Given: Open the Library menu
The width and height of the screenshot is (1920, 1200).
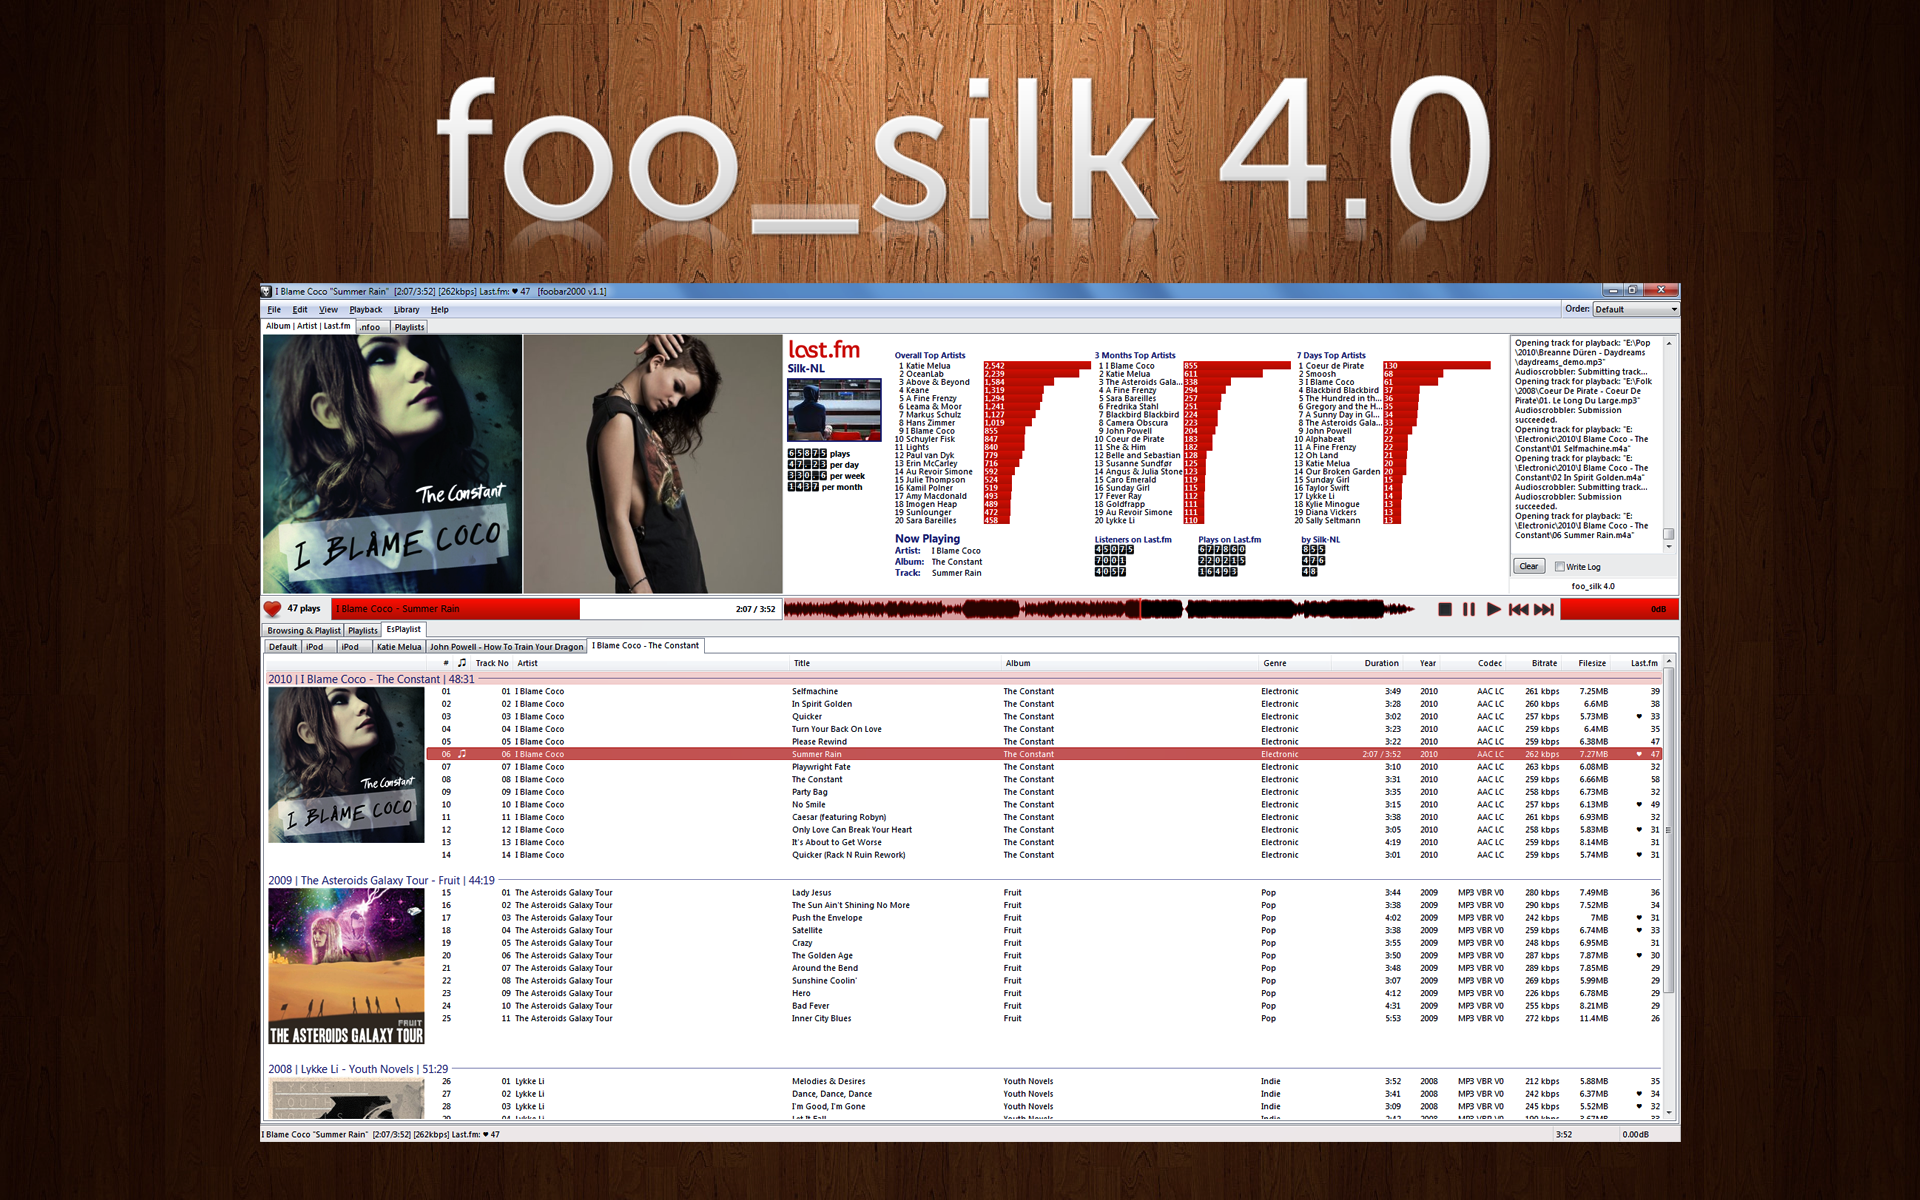Looking at the screenshot, I should click(407, 310).
